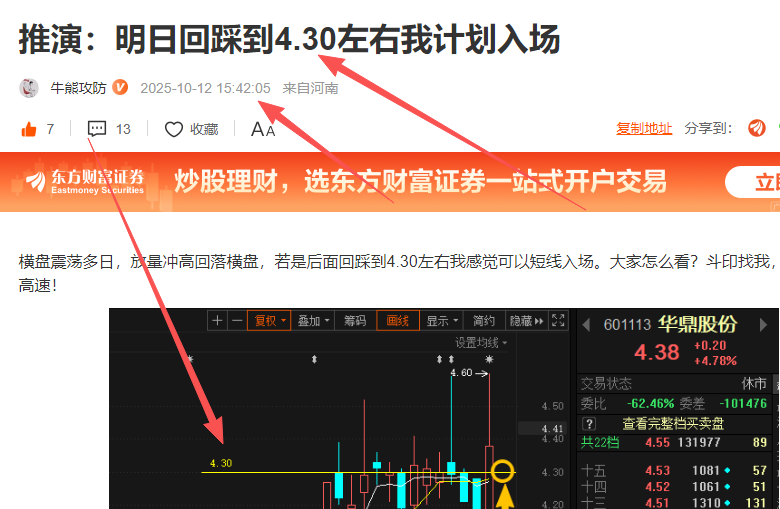This screenshot has height=509, width=780.
Task: Click the yellow 4.30 line label
Action: click(x=221, y=463)
